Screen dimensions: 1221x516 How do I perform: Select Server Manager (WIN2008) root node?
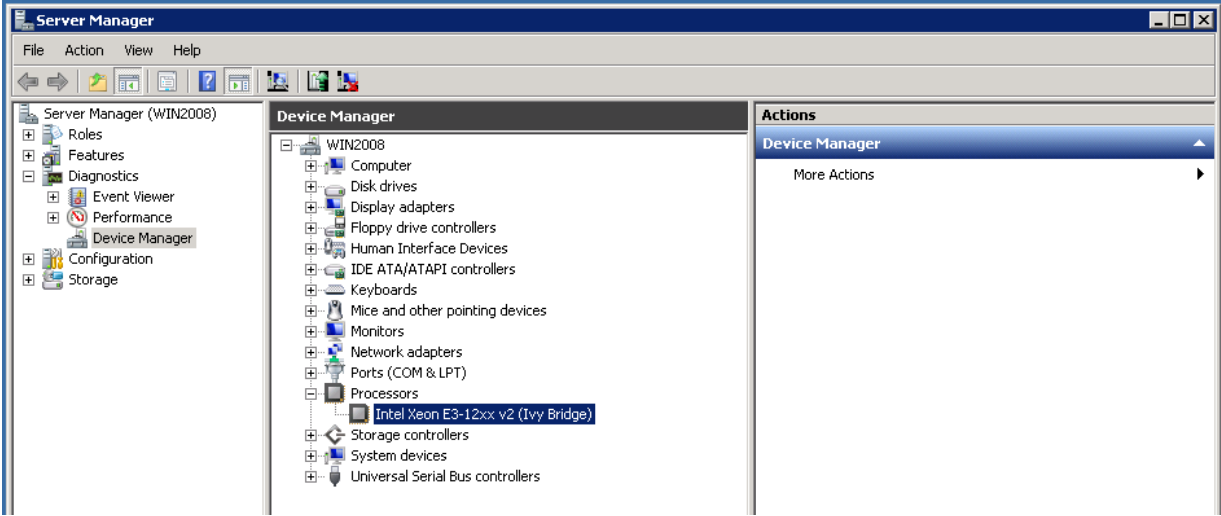point(132,113)
